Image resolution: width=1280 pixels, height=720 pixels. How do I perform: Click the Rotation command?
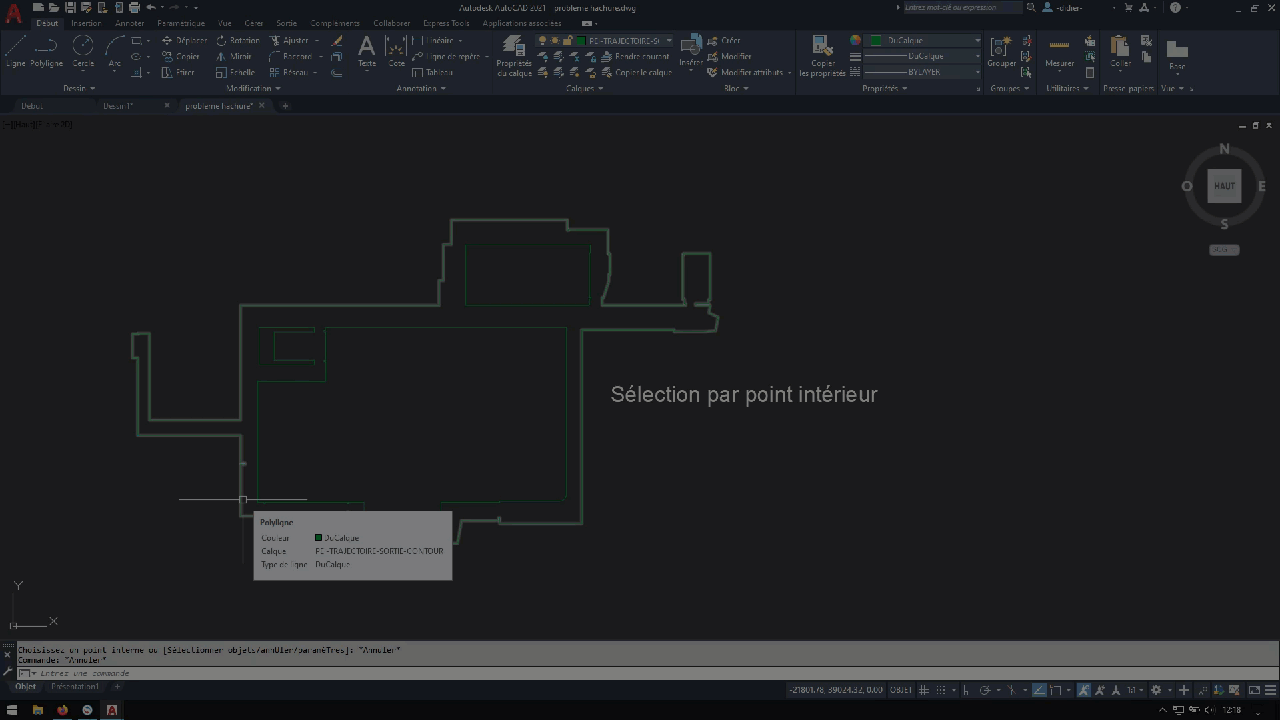click(243, 40)
